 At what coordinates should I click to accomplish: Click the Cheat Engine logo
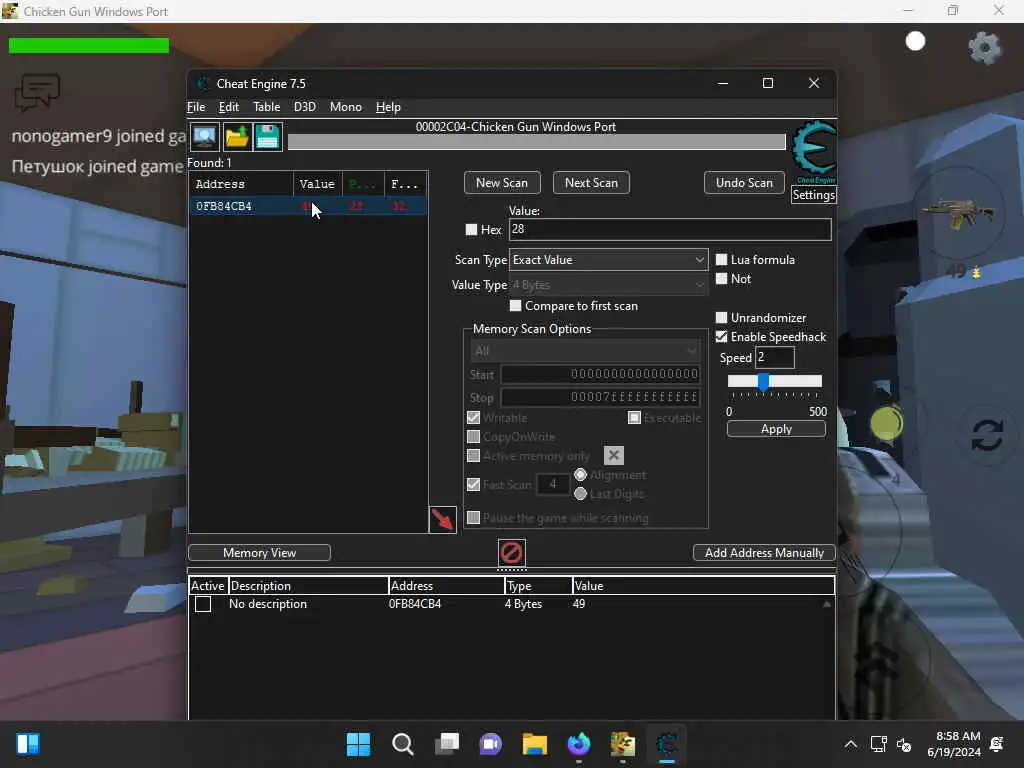click(814, 152)
